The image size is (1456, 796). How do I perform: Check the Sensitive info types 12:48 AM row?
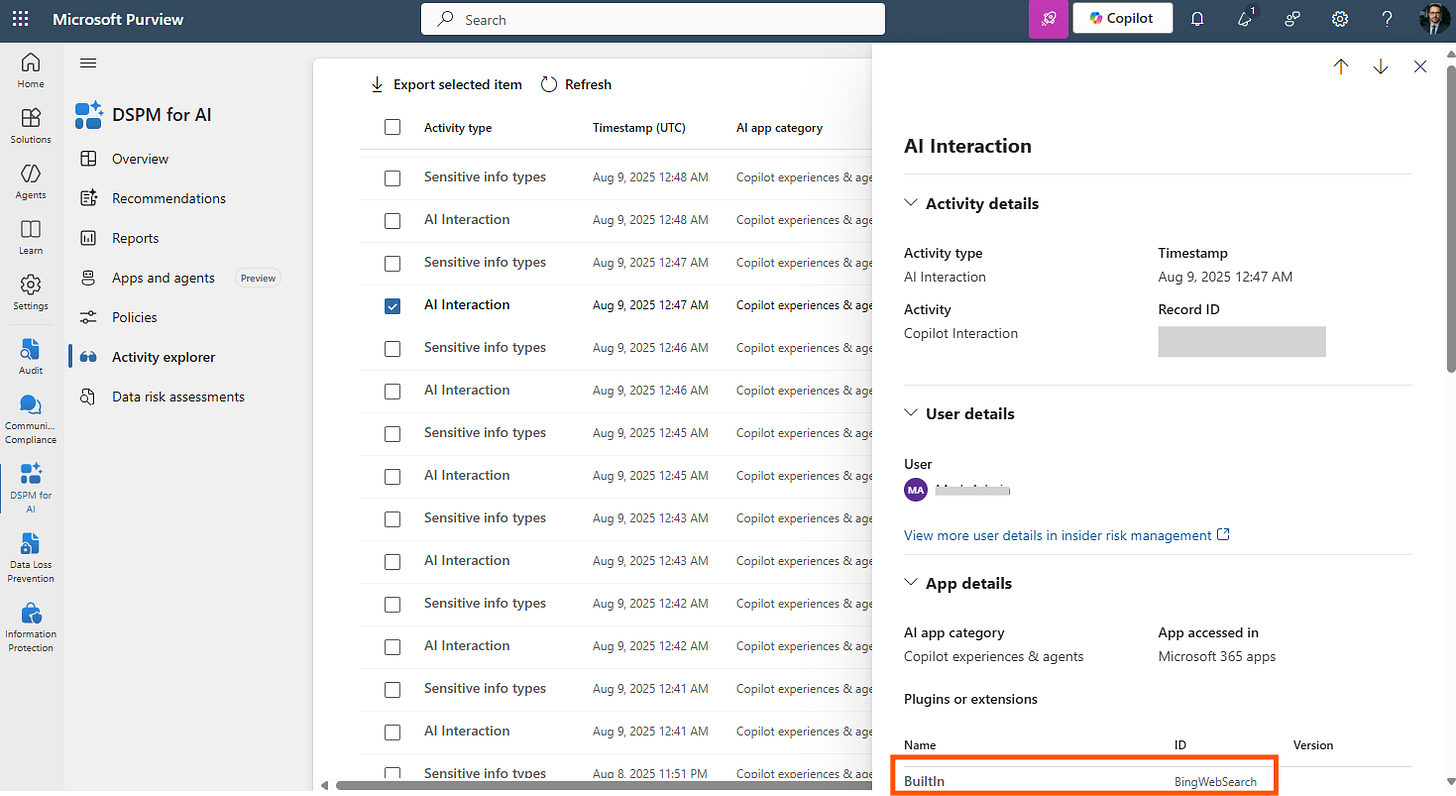click(392, 178)
